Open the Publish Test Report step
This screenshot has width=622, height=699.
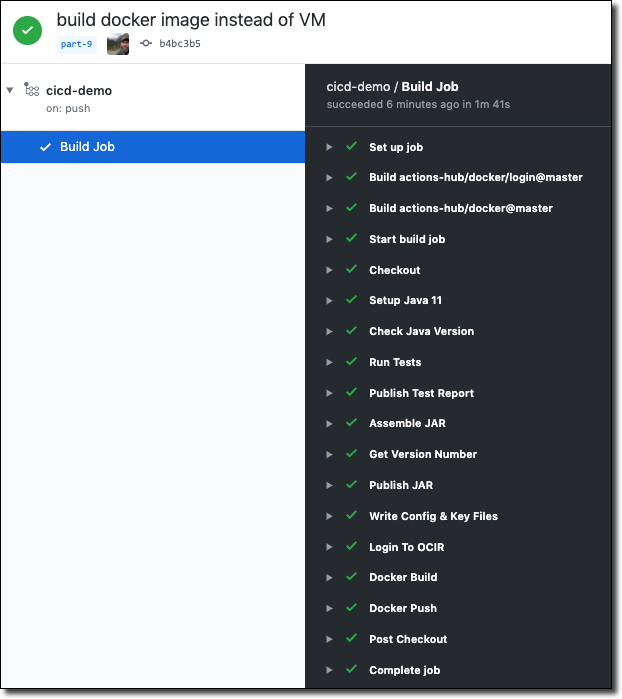[x=421, y=393]
